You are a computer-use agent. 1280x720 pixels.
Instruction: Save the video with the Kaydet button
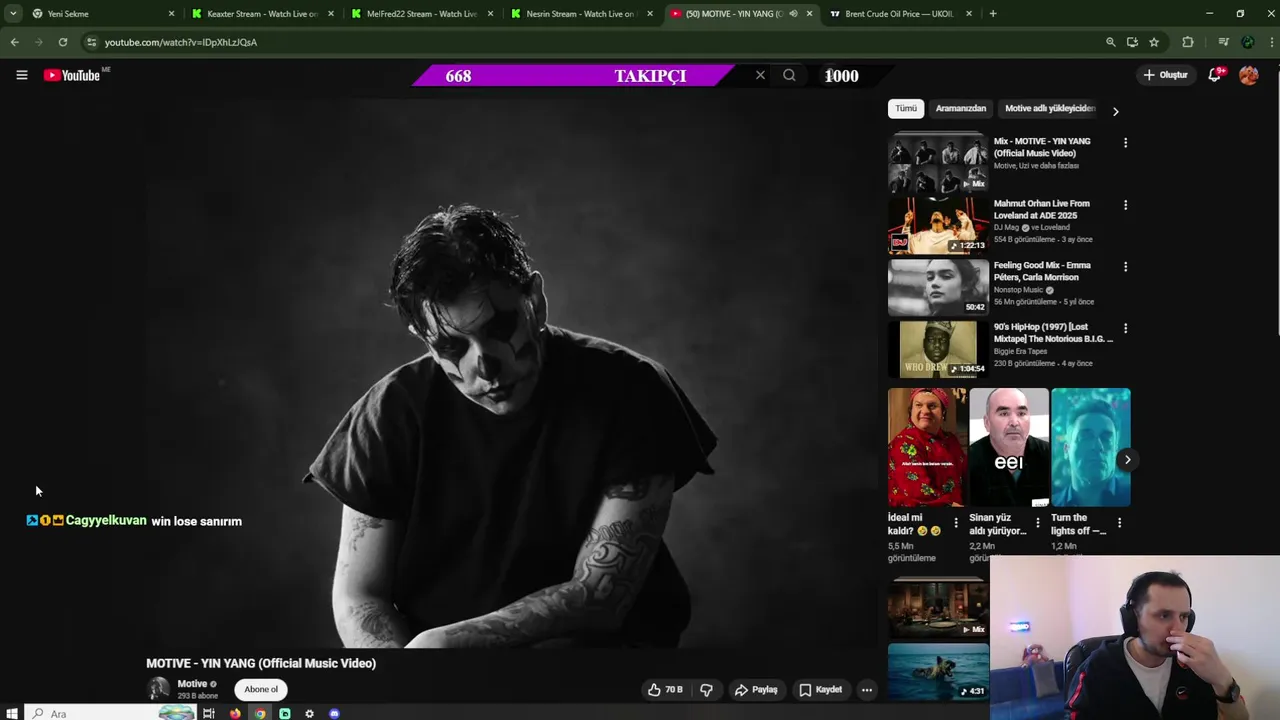pos(820,689)
